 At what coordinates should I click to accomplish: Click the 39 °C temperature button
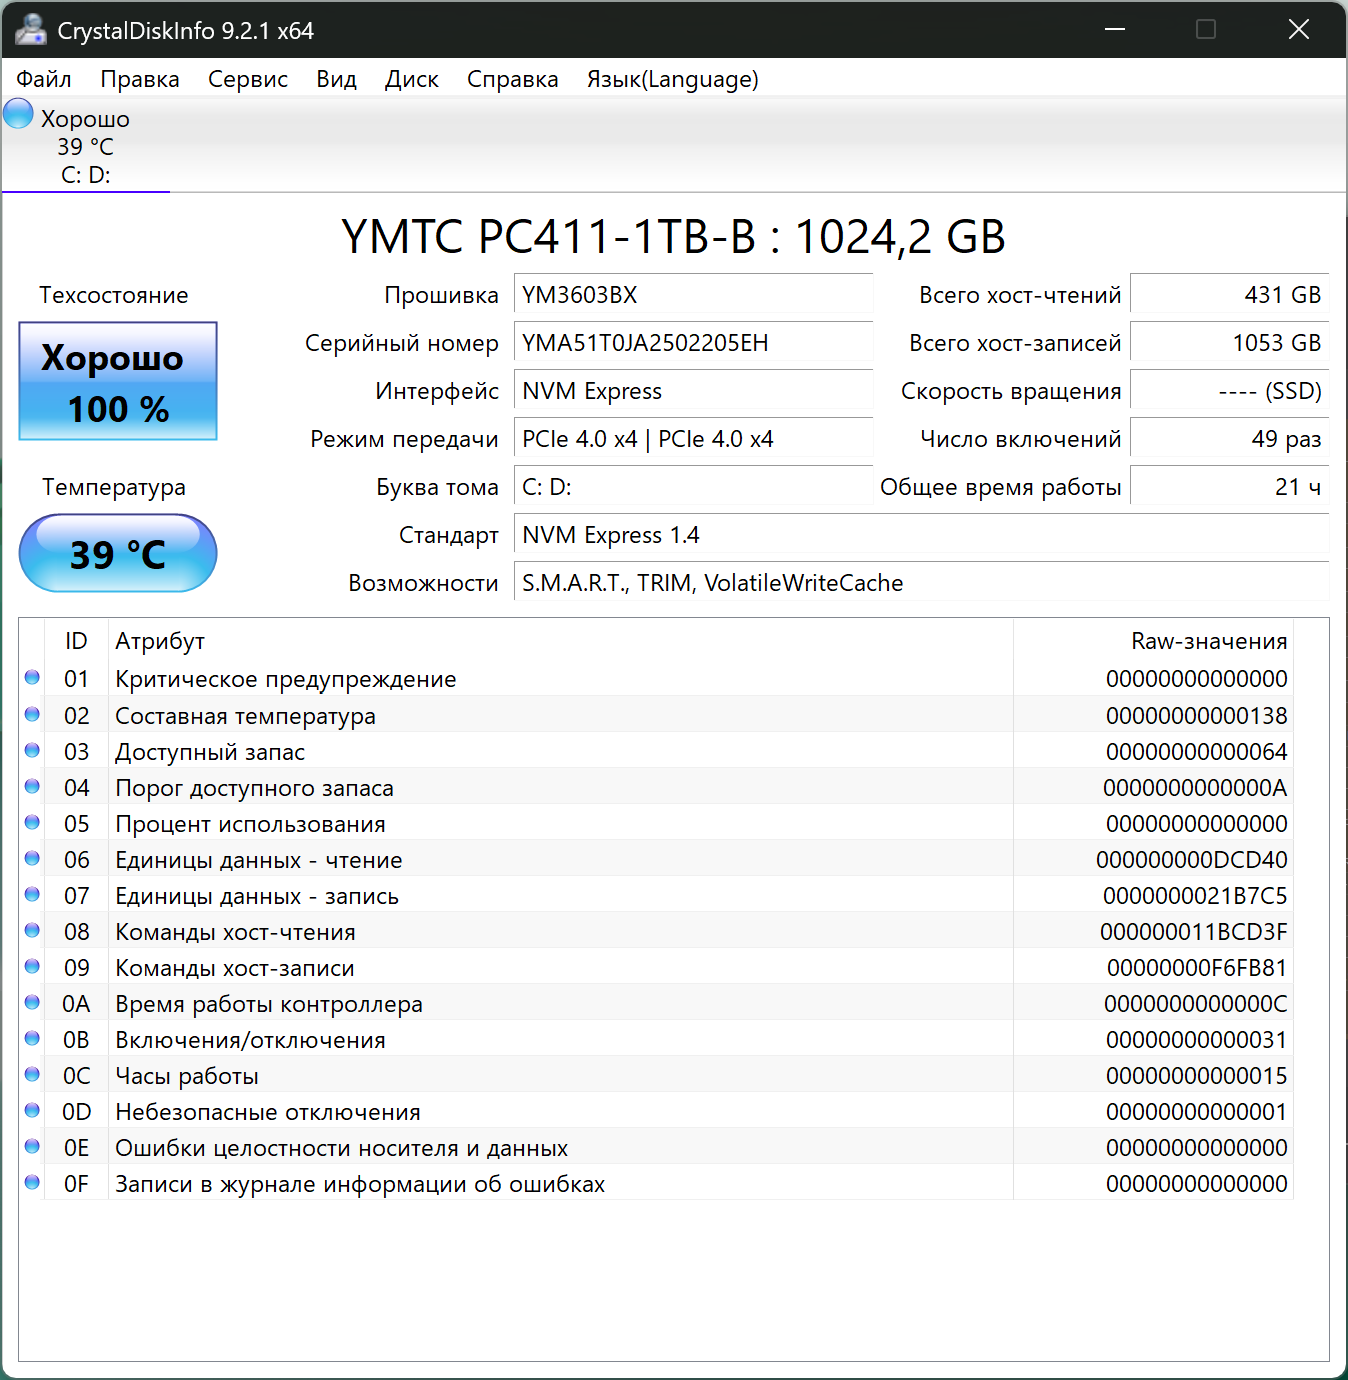118,553
